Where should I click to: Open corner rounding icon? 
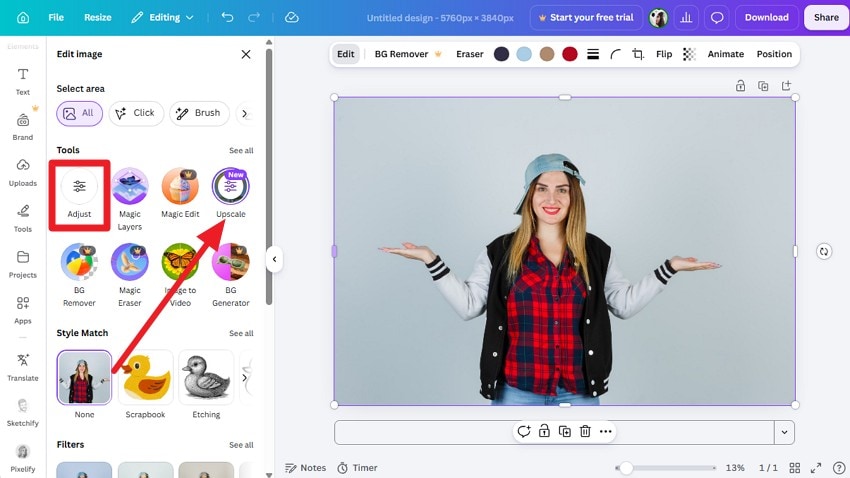[615, 54]
